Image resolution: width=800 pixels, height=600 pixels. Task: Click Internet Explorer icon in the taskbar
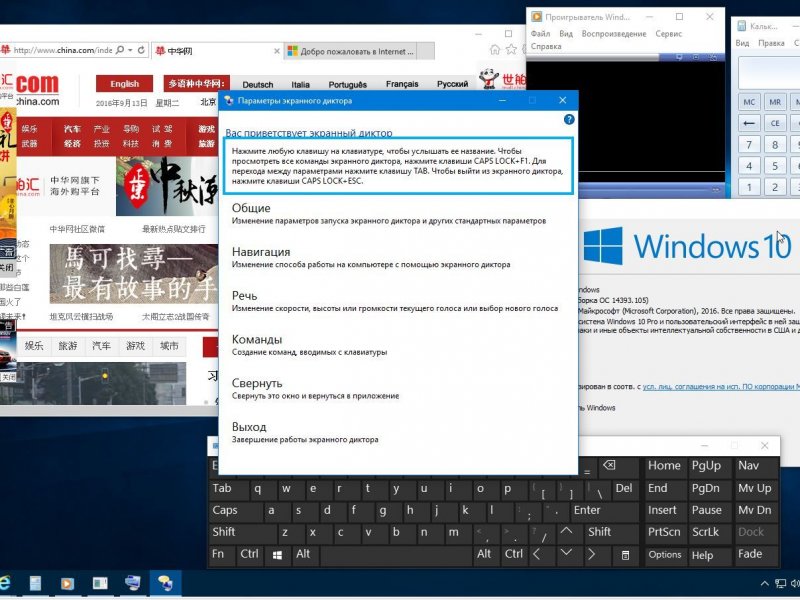click(4, 583)
